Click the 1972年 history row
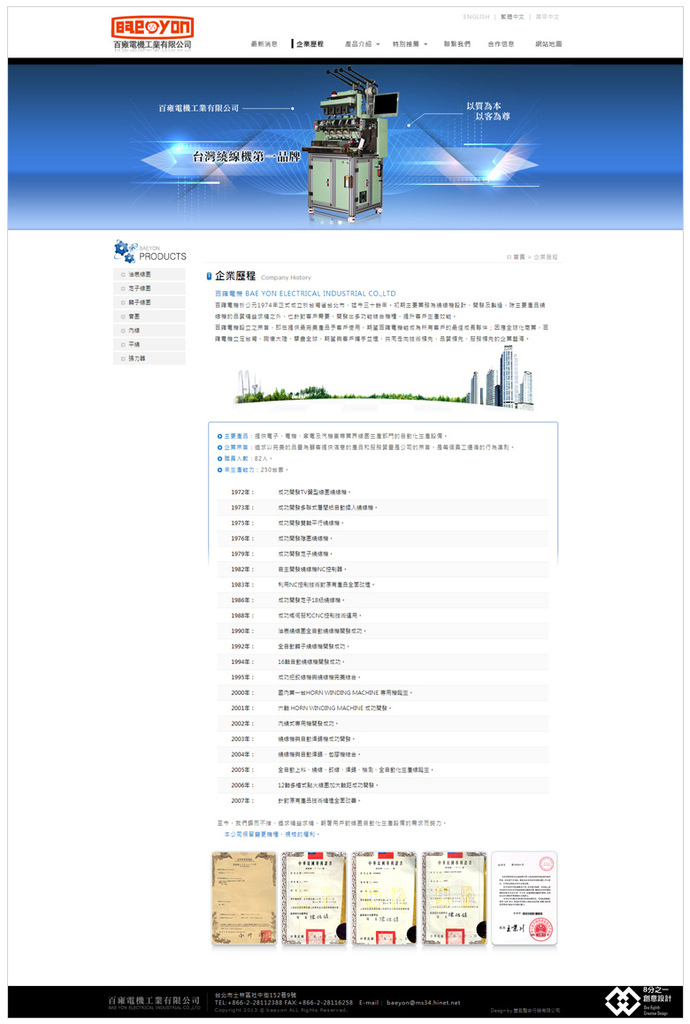The height and width of the screenshot is (1024, 690). tap(383, 492)
